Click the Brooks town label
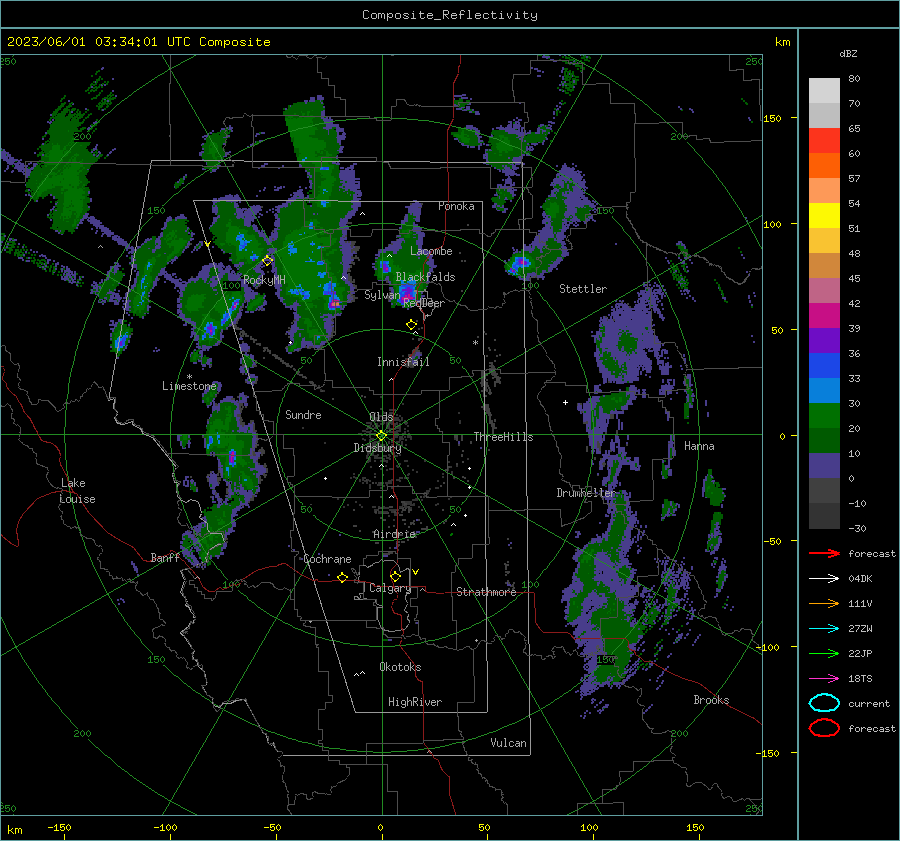 click(711, 700)
